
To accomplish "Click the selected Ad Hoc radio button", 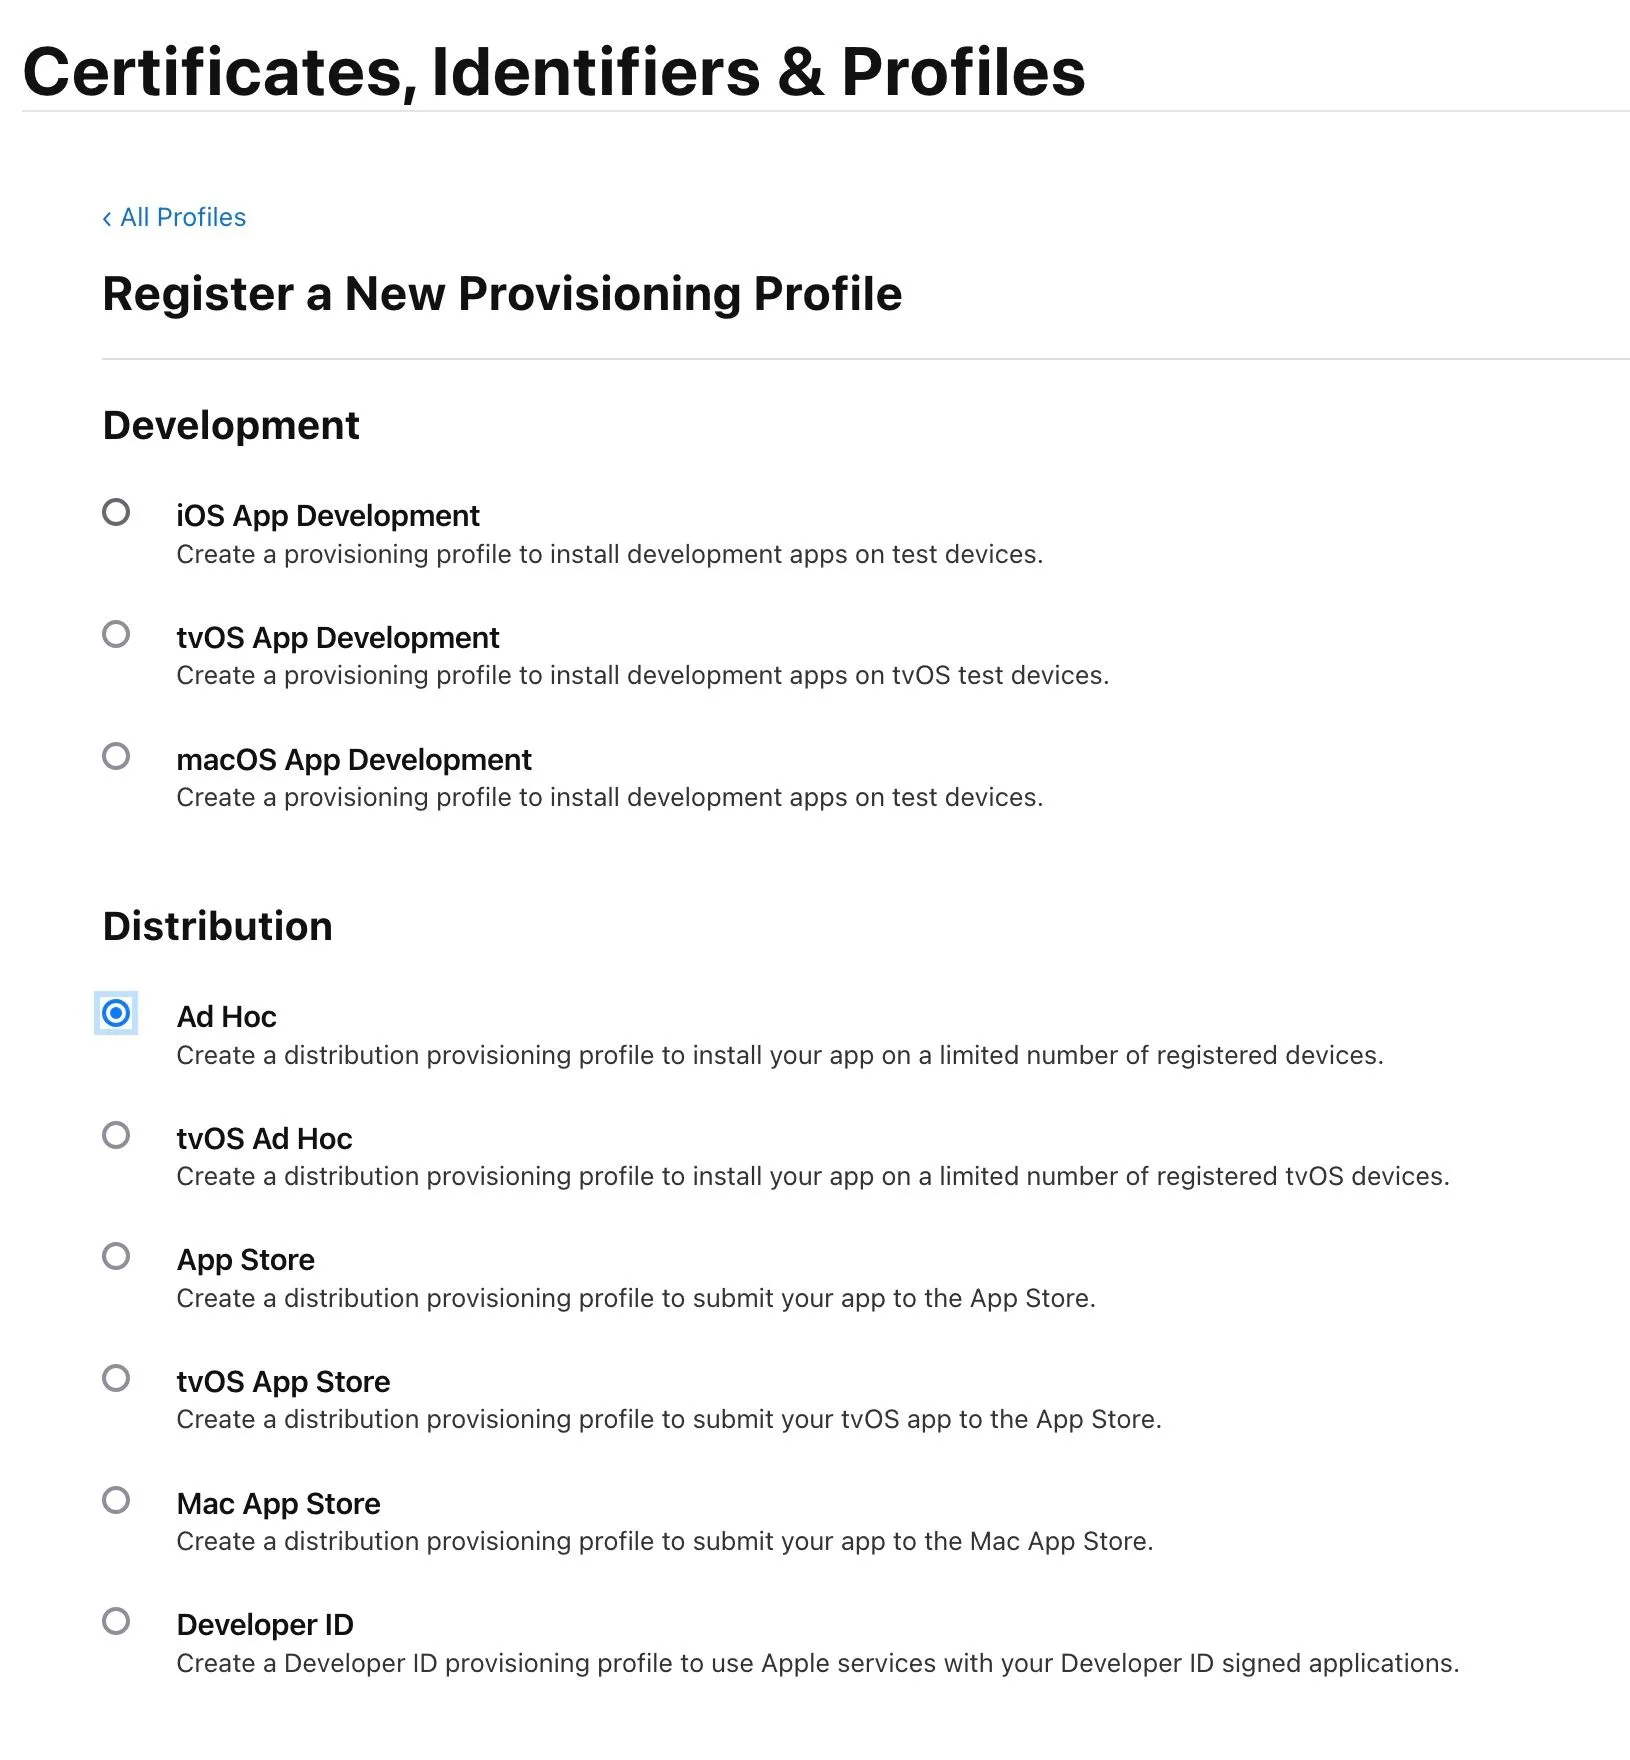I will (x=116, y=1014).
